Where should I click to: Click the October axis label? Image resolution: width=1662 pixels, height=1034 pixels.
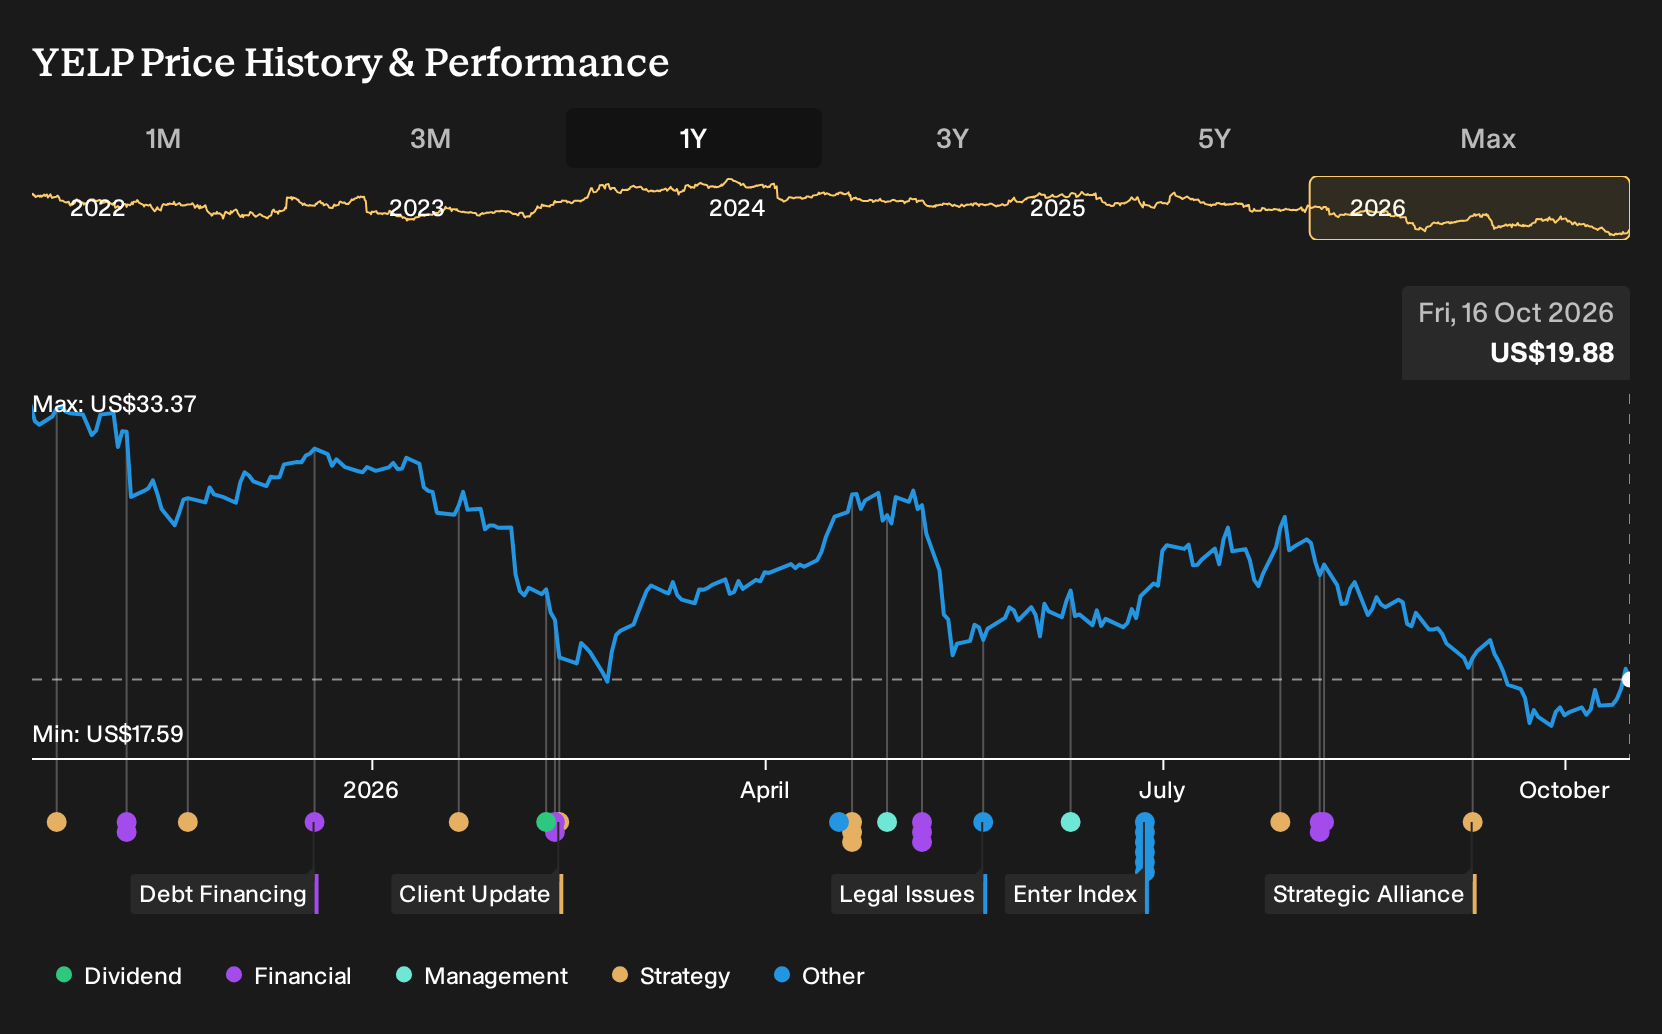pyautogui.click(x=1564, y=790)
